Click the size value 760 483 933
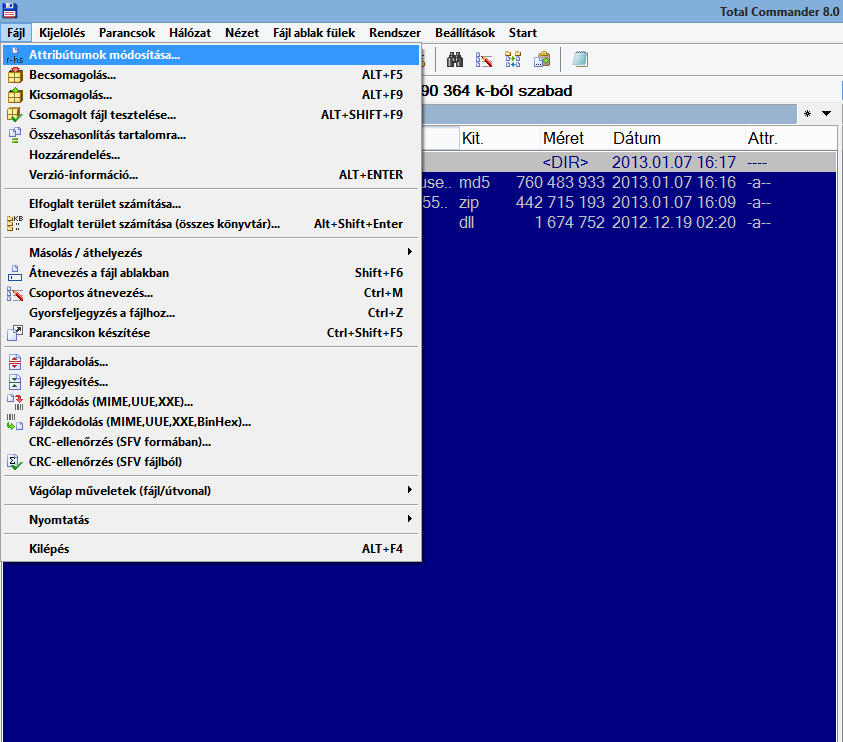843x742 pixels. pos(560,182)
